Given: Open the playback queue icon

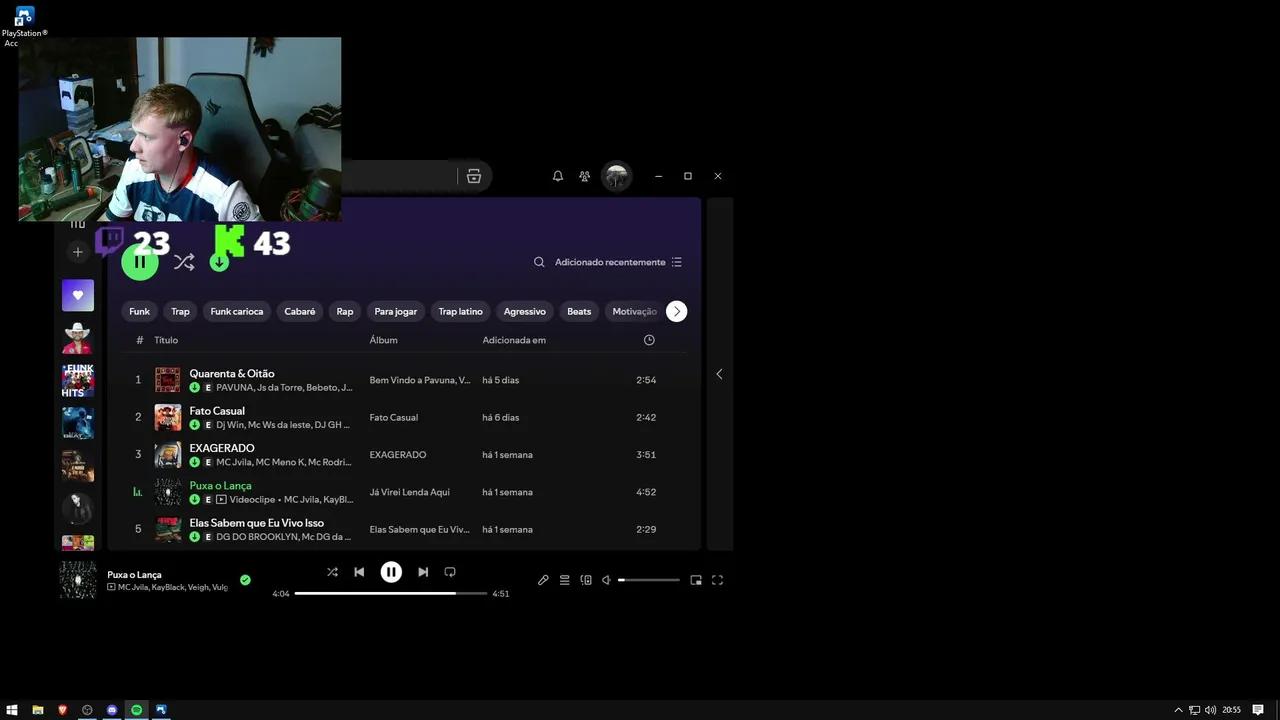Looking at the screenshot, I should (565, 580).
